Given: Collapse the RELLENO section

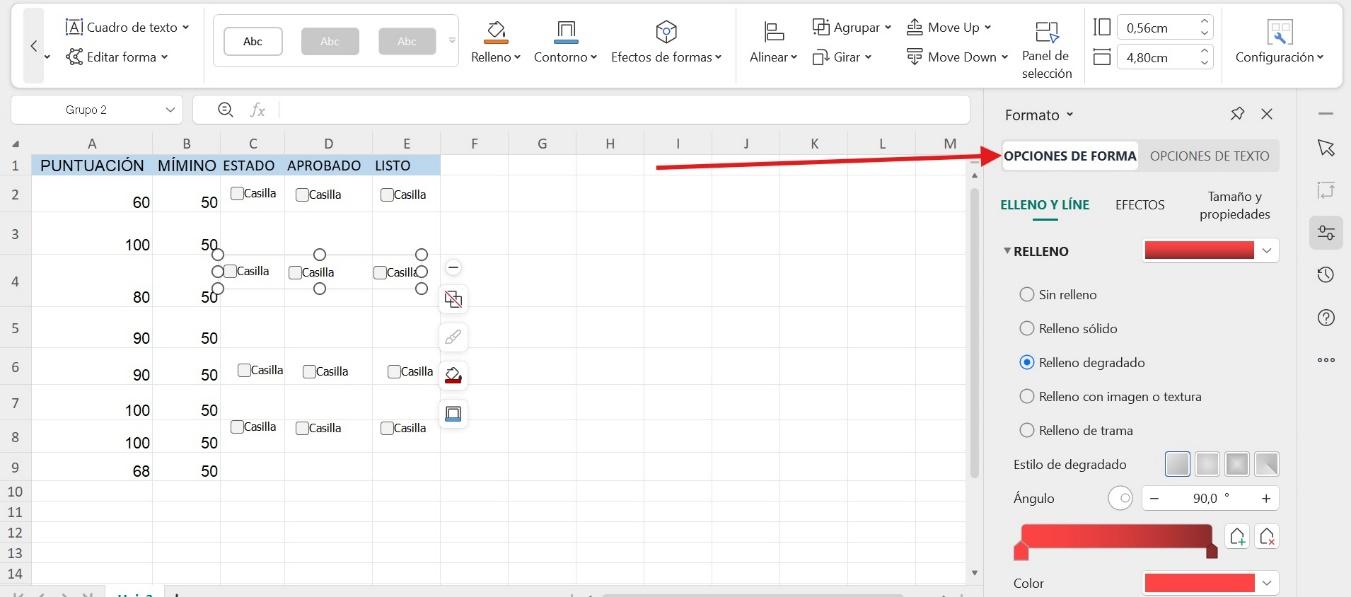Looking at the screenshot, I should [1008, 250].
